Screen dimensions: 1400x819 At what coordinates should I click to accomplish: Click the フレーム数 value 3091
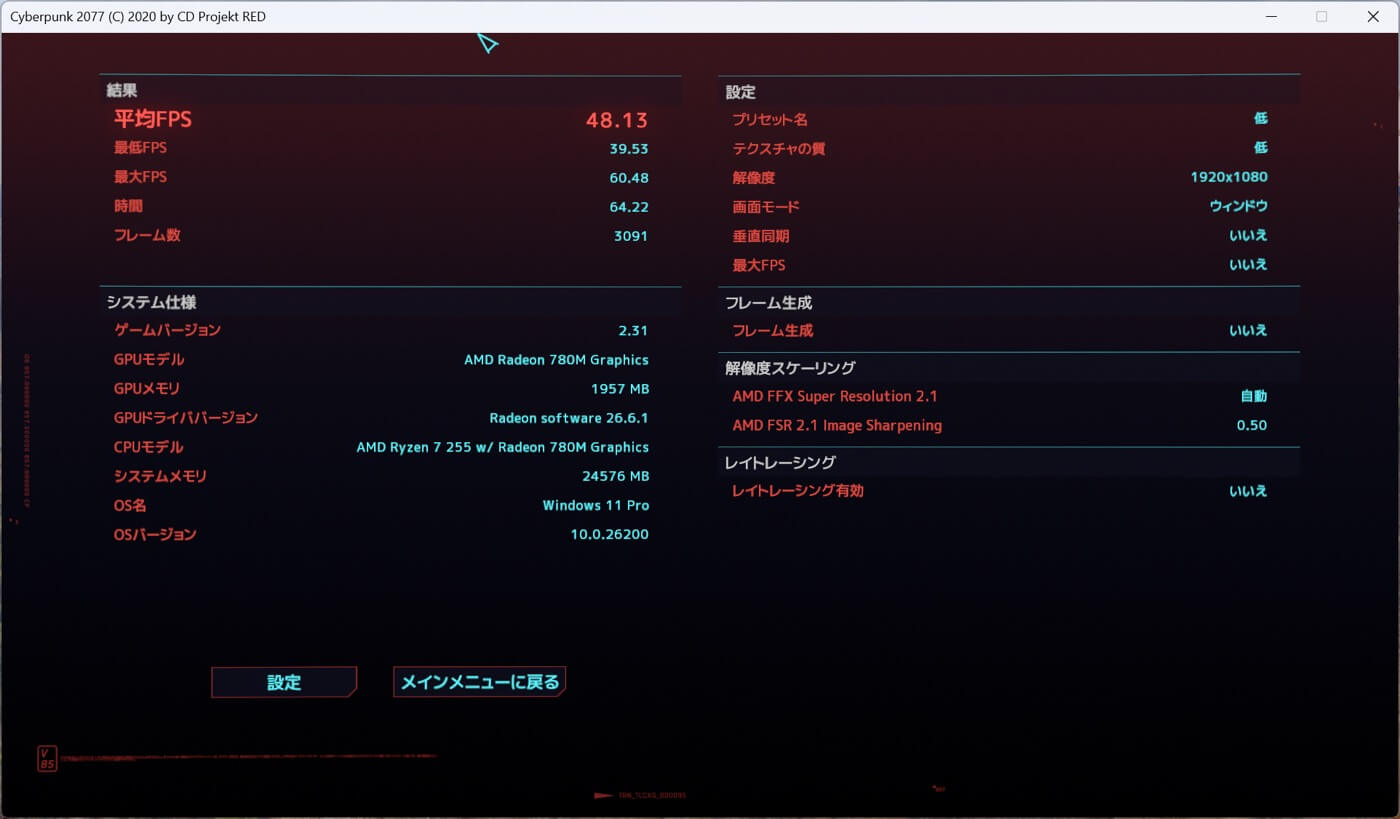click(631, 236)
